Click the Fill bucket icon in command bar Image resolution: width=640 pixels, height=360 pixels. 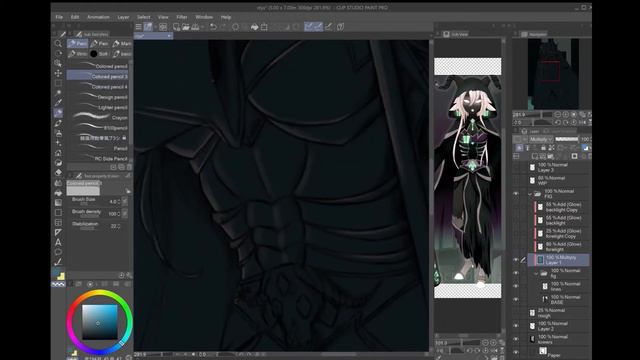(254, 27)
